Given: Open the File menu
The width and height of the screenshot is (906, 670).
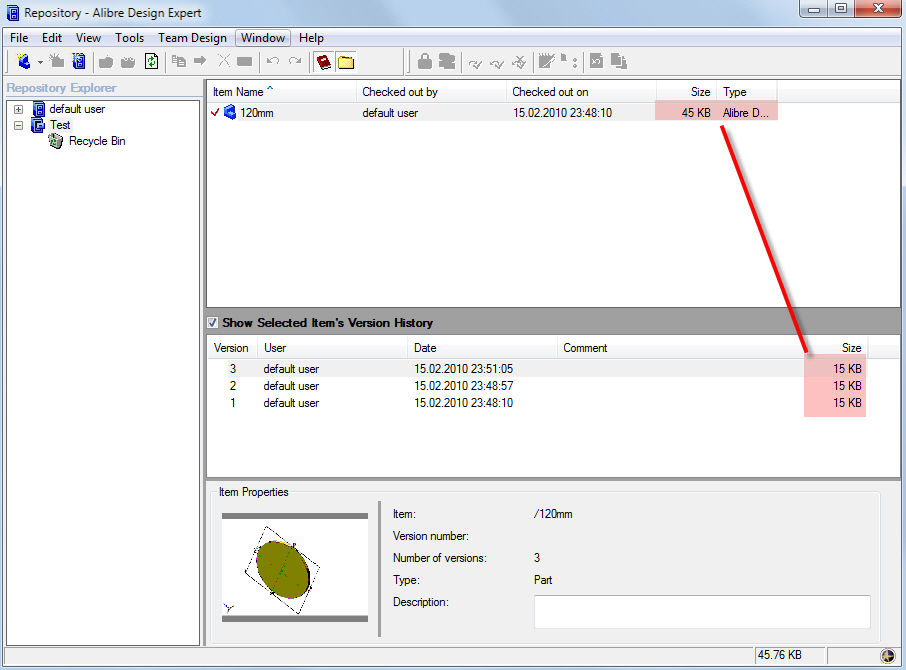Looking at the screenshot, I should tap(19, 38).
